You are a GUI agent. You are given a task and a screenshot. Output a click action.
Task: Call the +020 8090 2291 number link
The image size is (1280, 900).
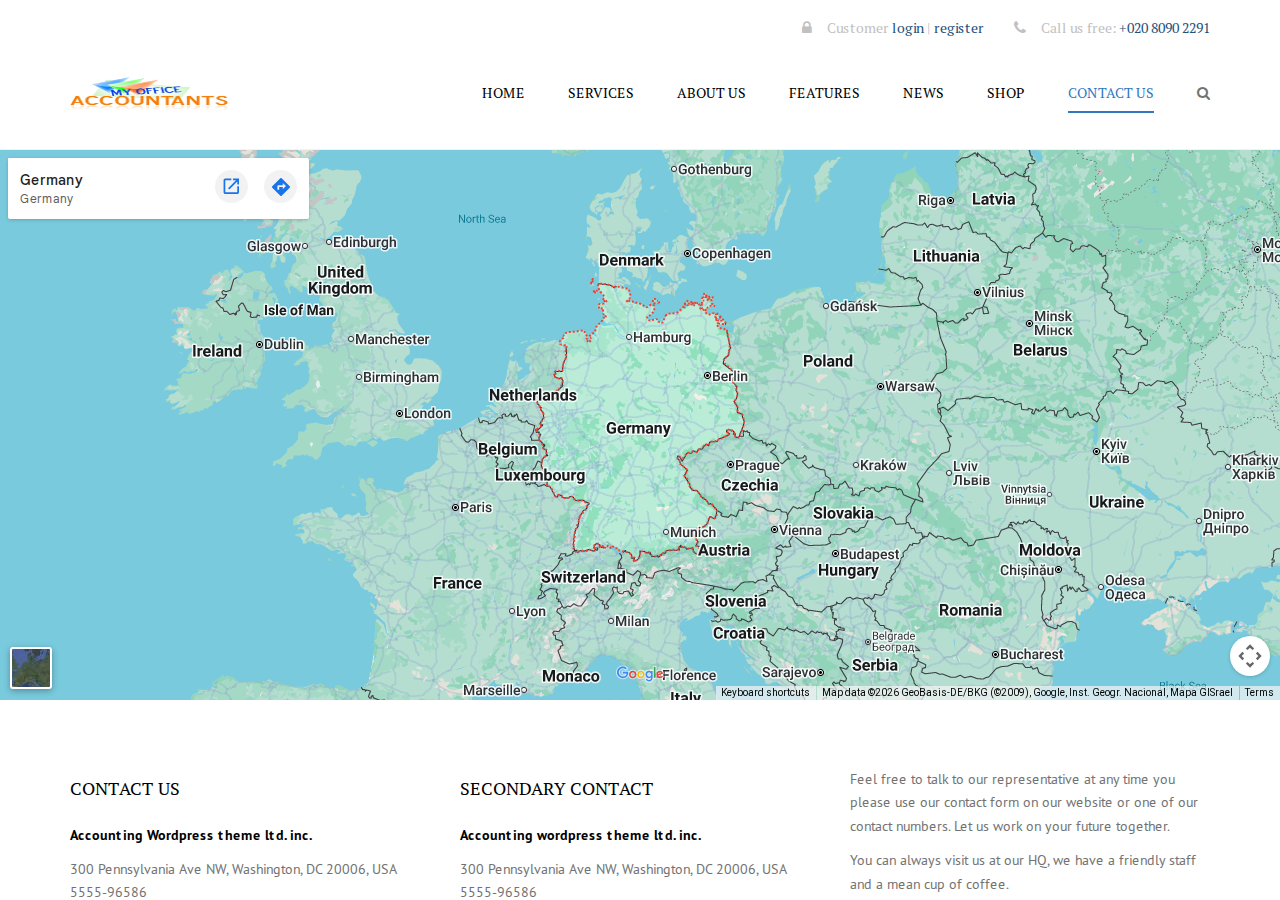click(1165, 28)
